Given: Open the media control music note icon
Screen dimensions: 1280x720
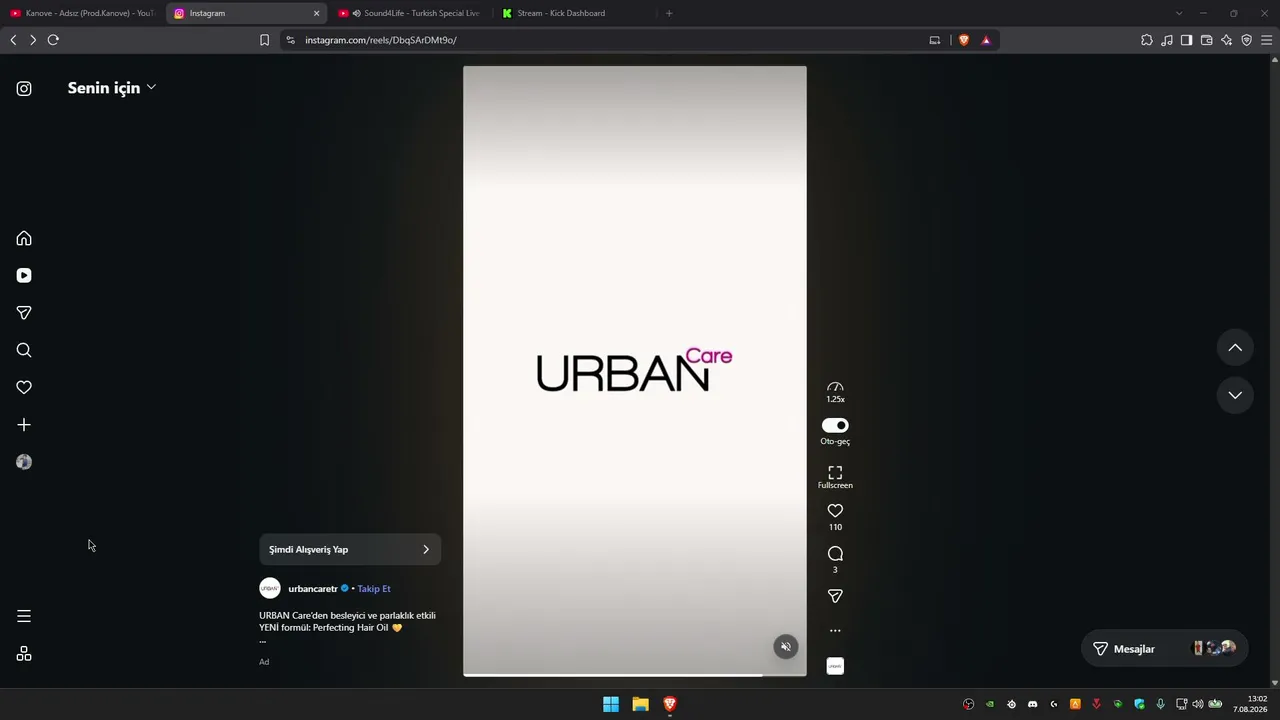Looking at the screenshot, I should click(1167, 40).
